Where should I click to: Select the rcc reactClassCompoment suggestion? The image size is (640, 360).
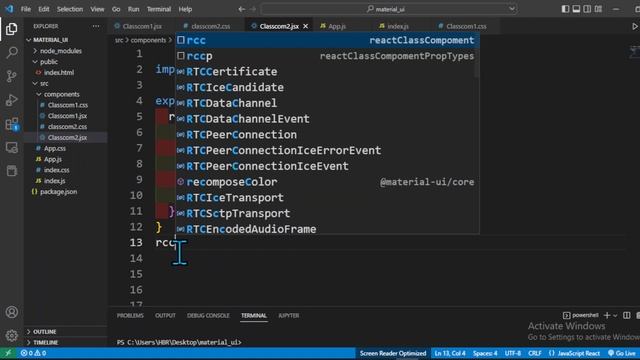(327, 40)
